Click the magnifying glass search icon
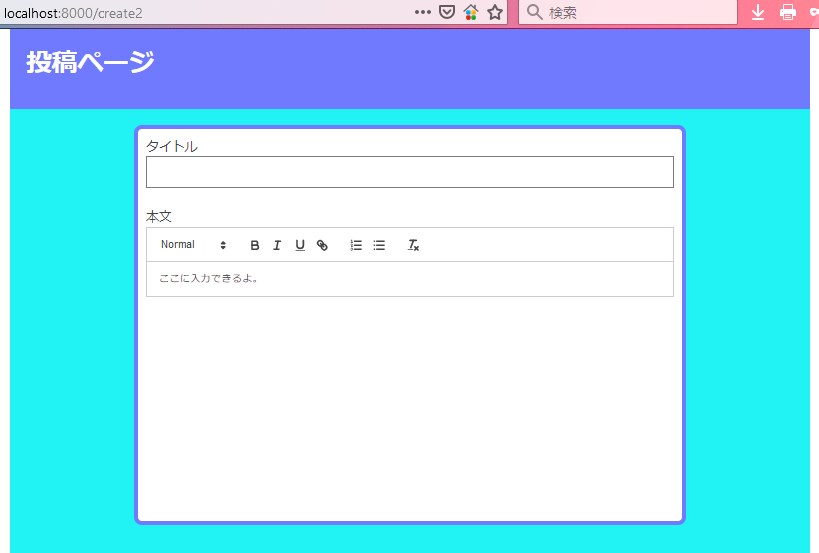 [x=534, y=12]
